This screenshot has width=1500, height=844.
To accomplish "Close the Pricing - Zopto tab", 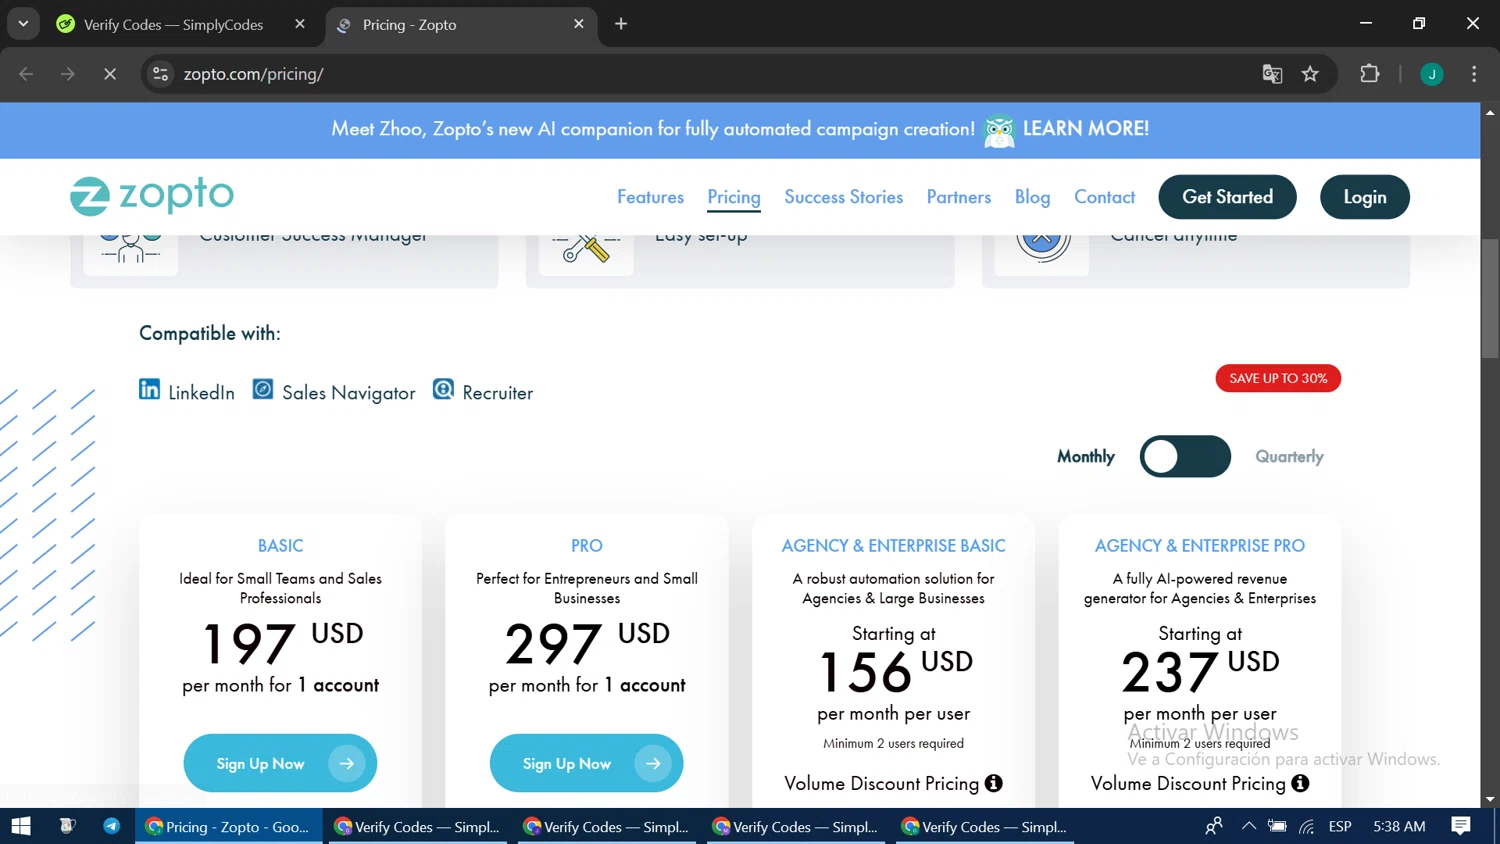I will pyautogui.click(x=579, y=24).
